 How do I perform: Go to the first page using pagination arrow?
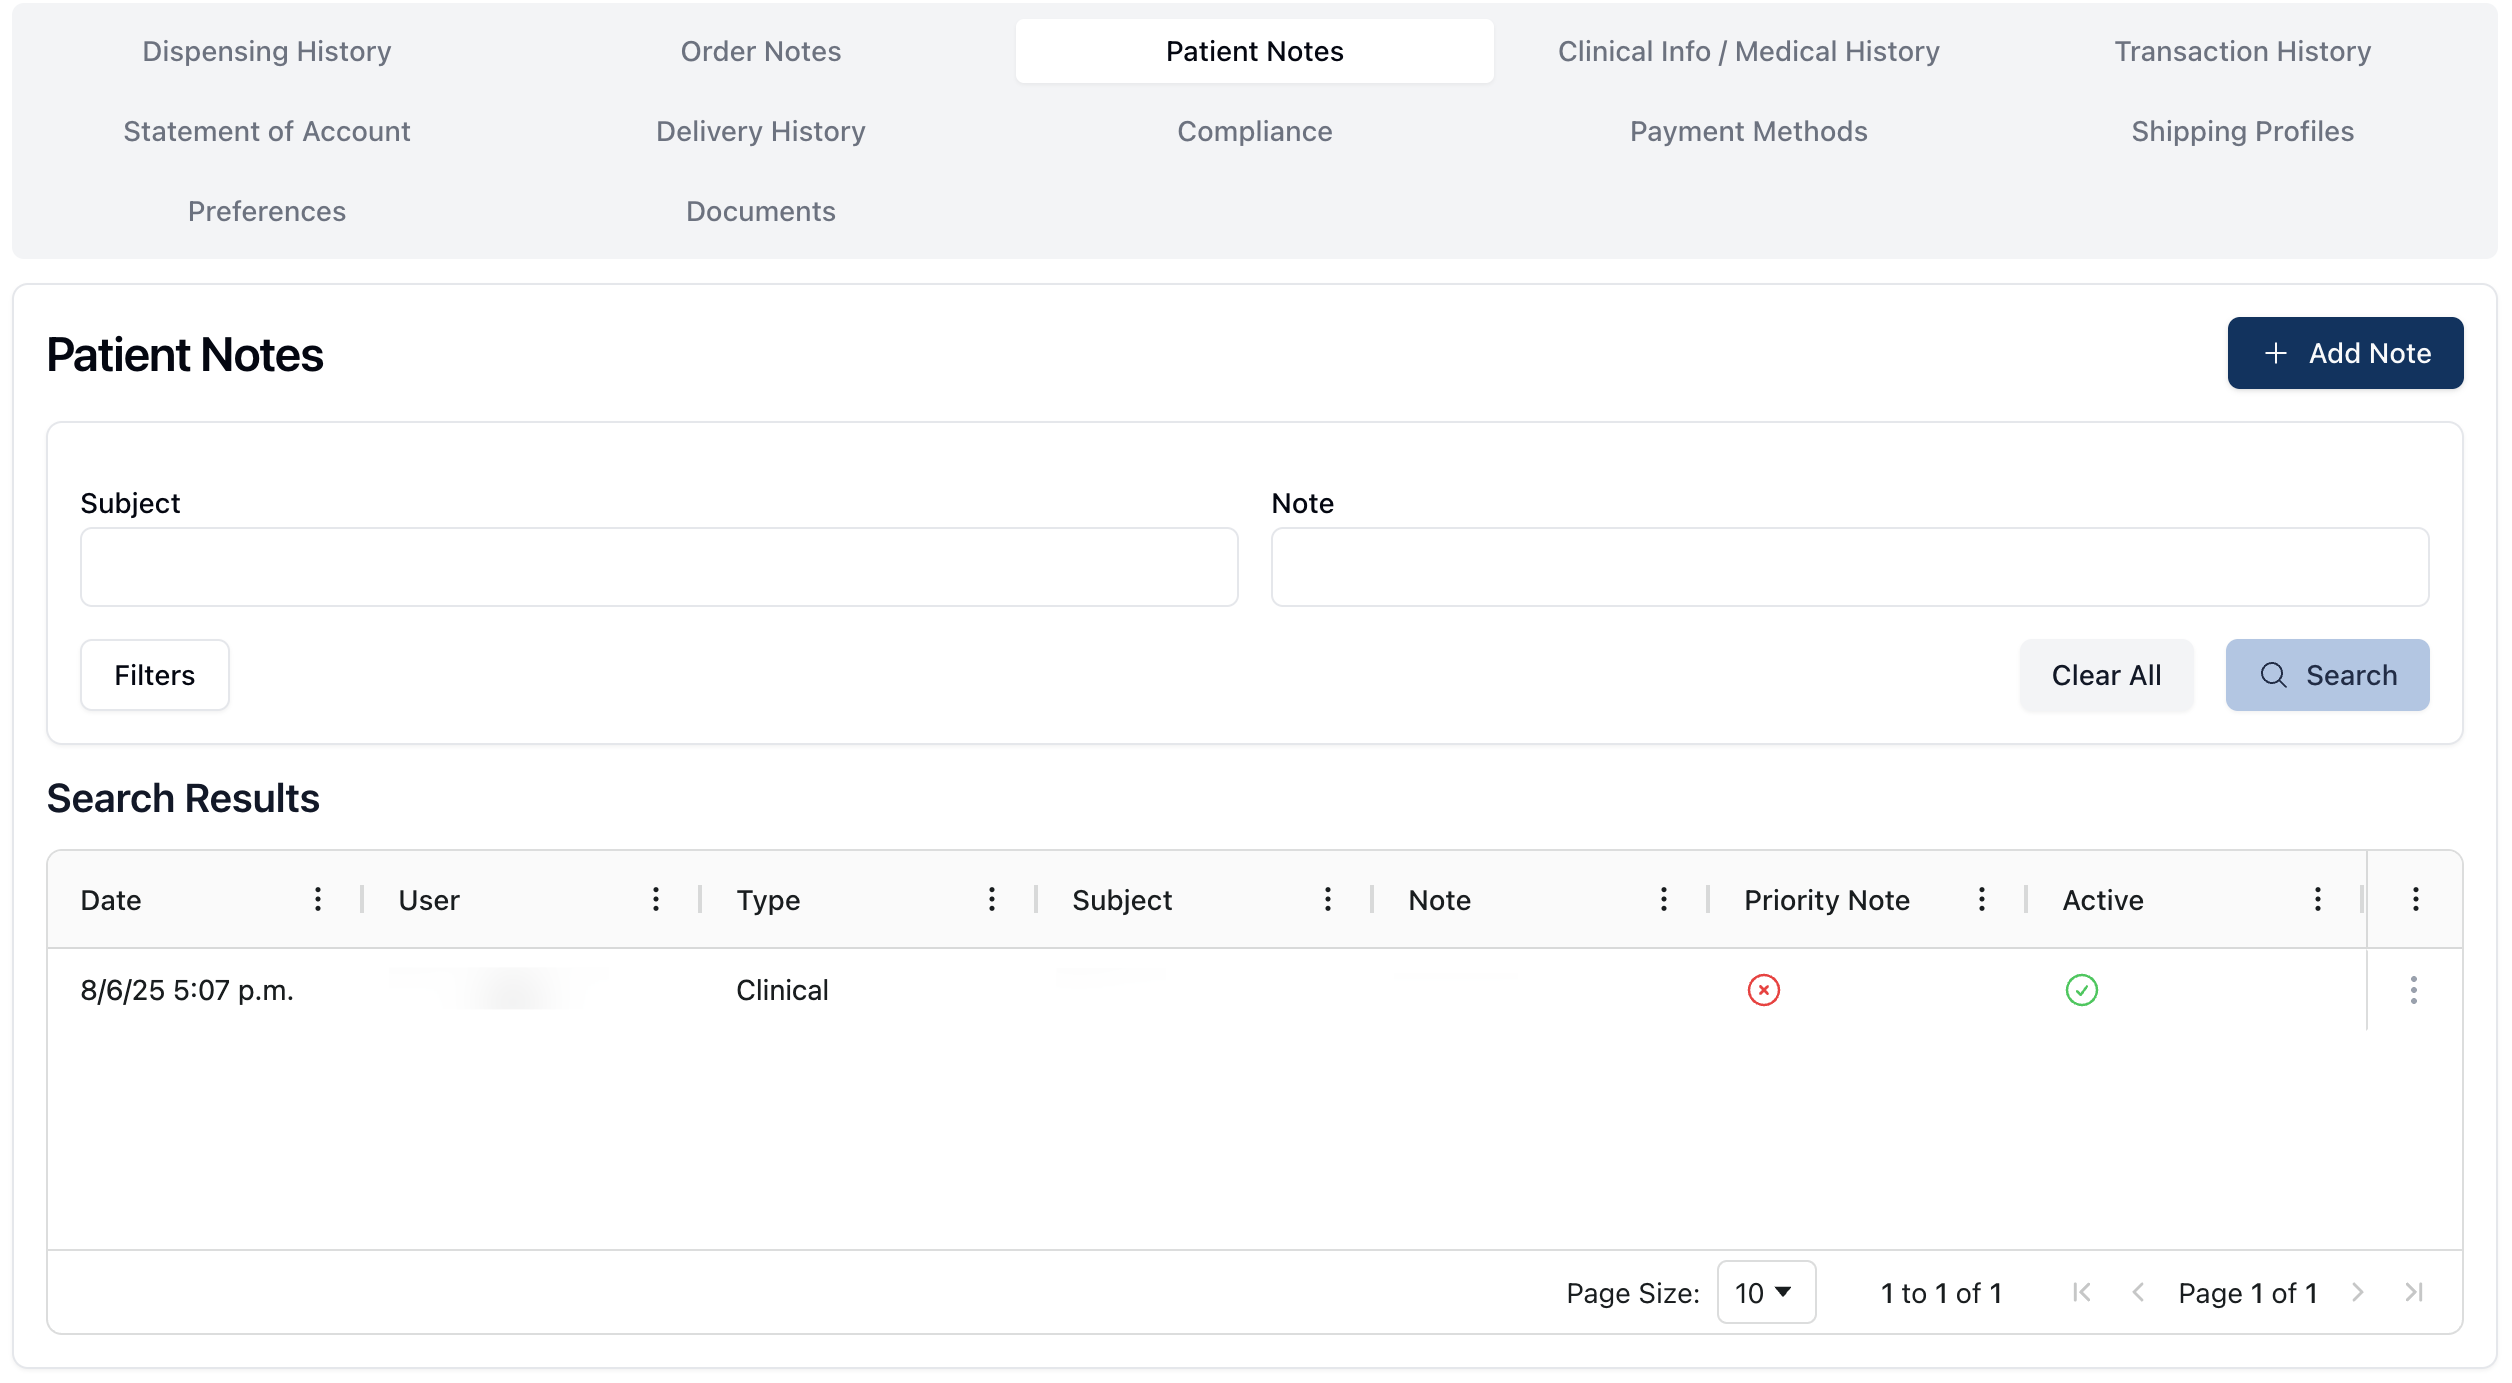[2081, 1292]
